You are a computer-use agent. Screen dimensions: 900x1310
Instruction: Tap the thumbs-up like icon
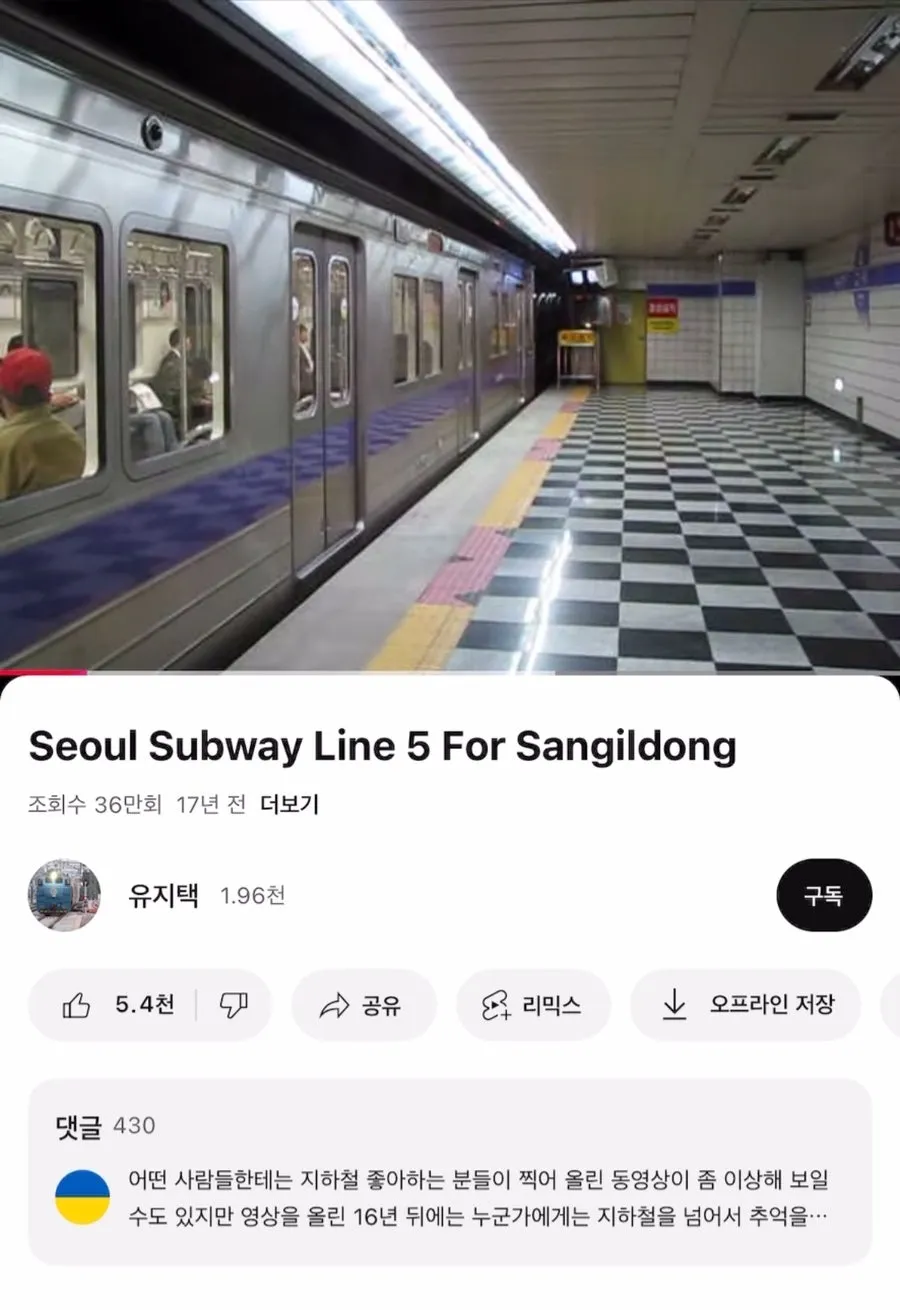[77, 1005]
